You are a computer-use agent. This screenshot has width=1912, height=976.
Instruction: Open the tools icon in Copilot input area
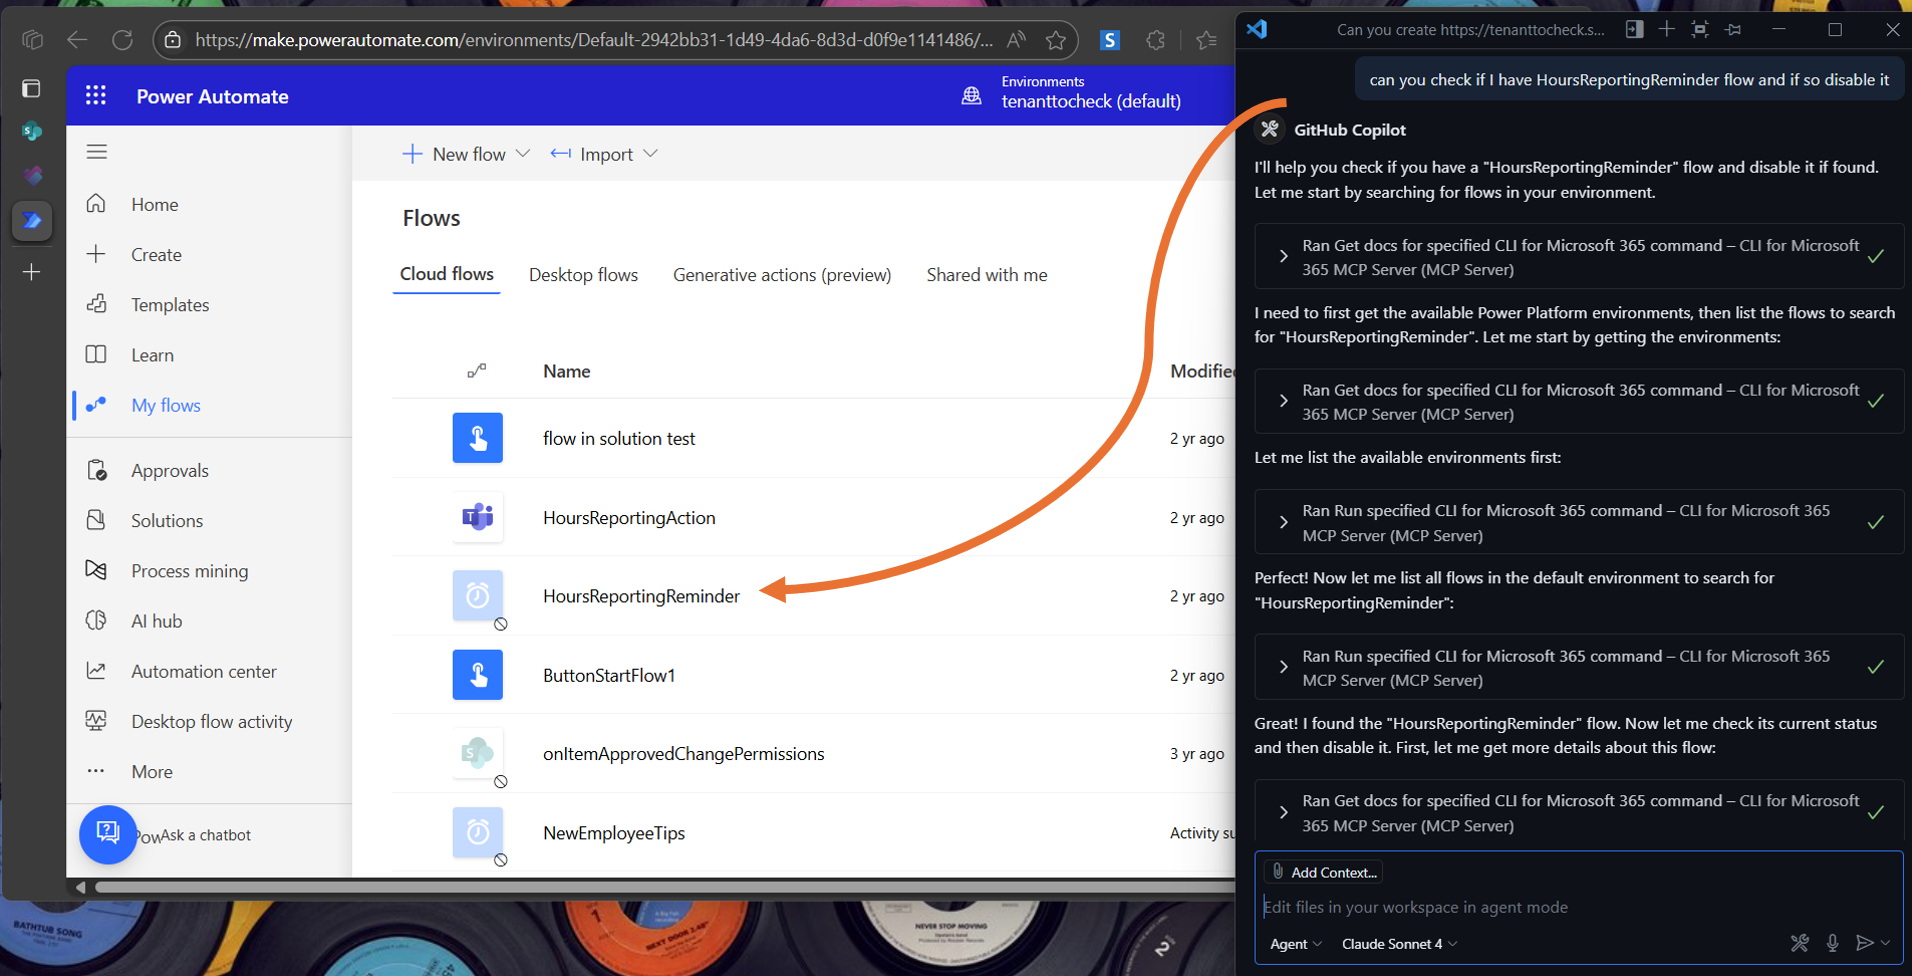point(1799,943)
